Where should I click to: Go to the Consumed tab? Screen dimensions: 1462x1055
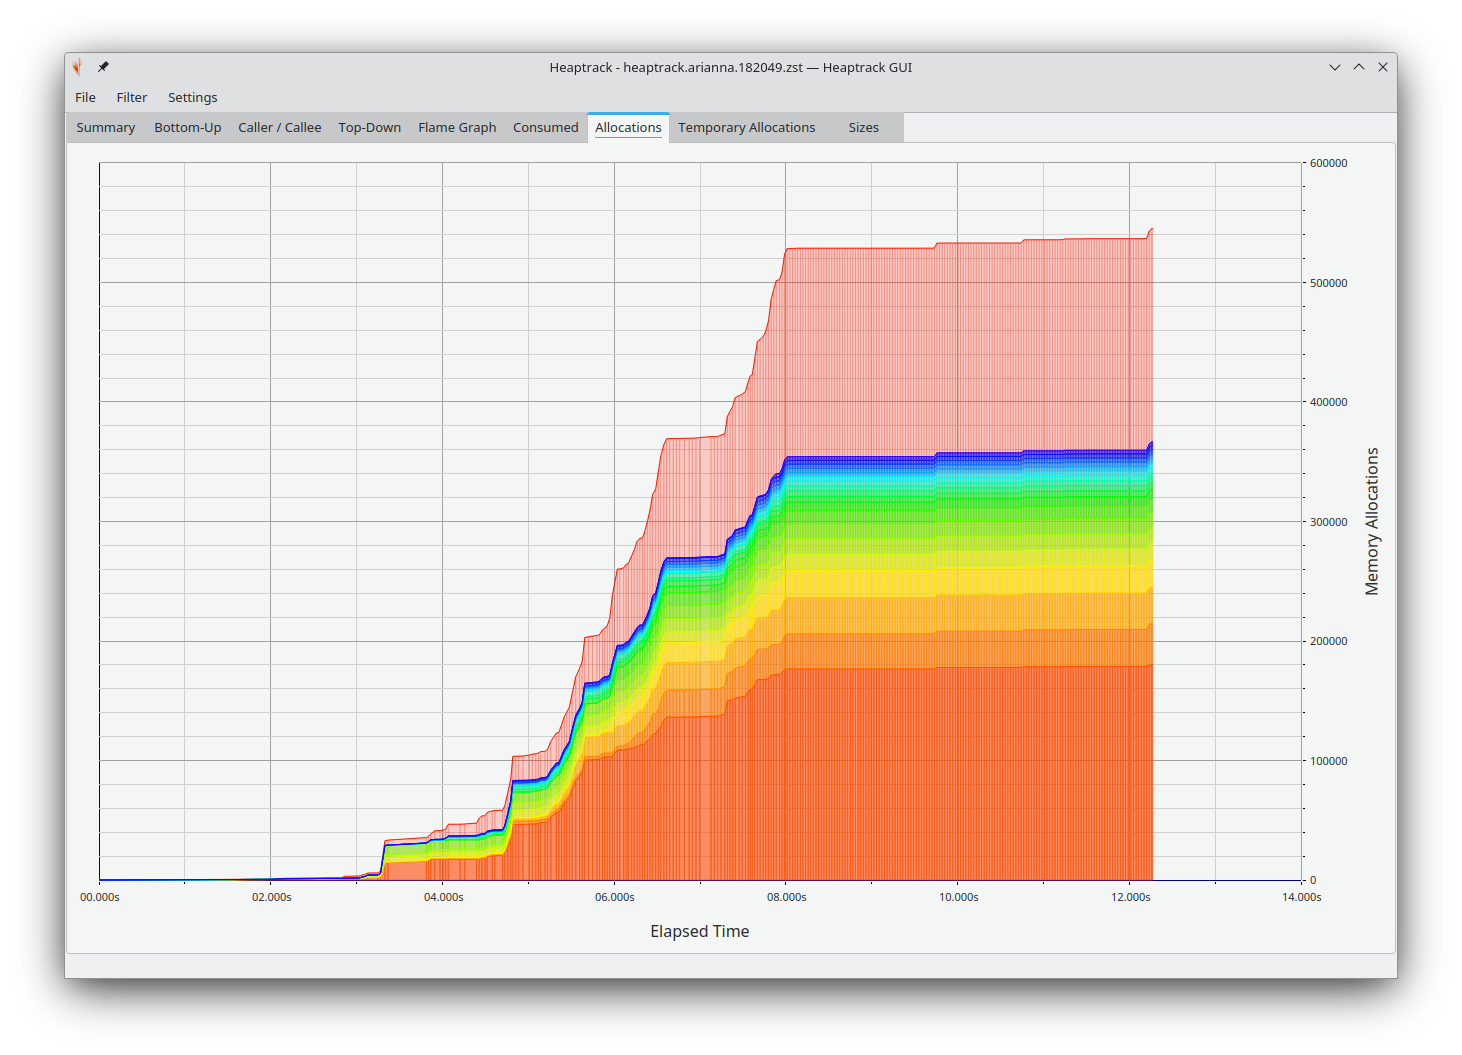pyautogui.click(x=545, y=127)
